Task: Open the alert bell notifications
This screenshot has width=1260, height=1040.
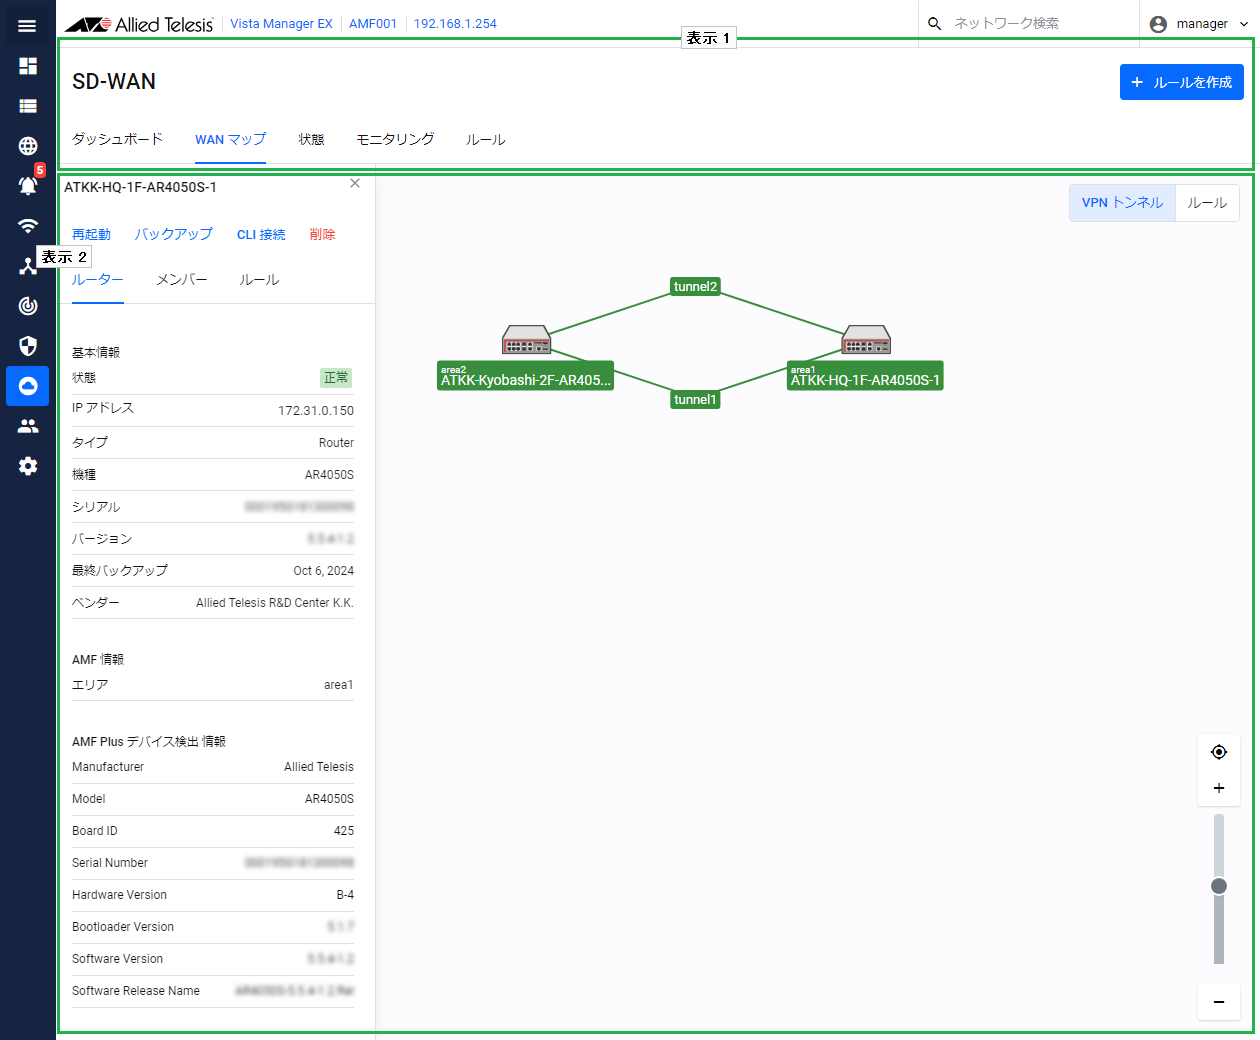Action: pyautogui.click(x=28, y=186)
